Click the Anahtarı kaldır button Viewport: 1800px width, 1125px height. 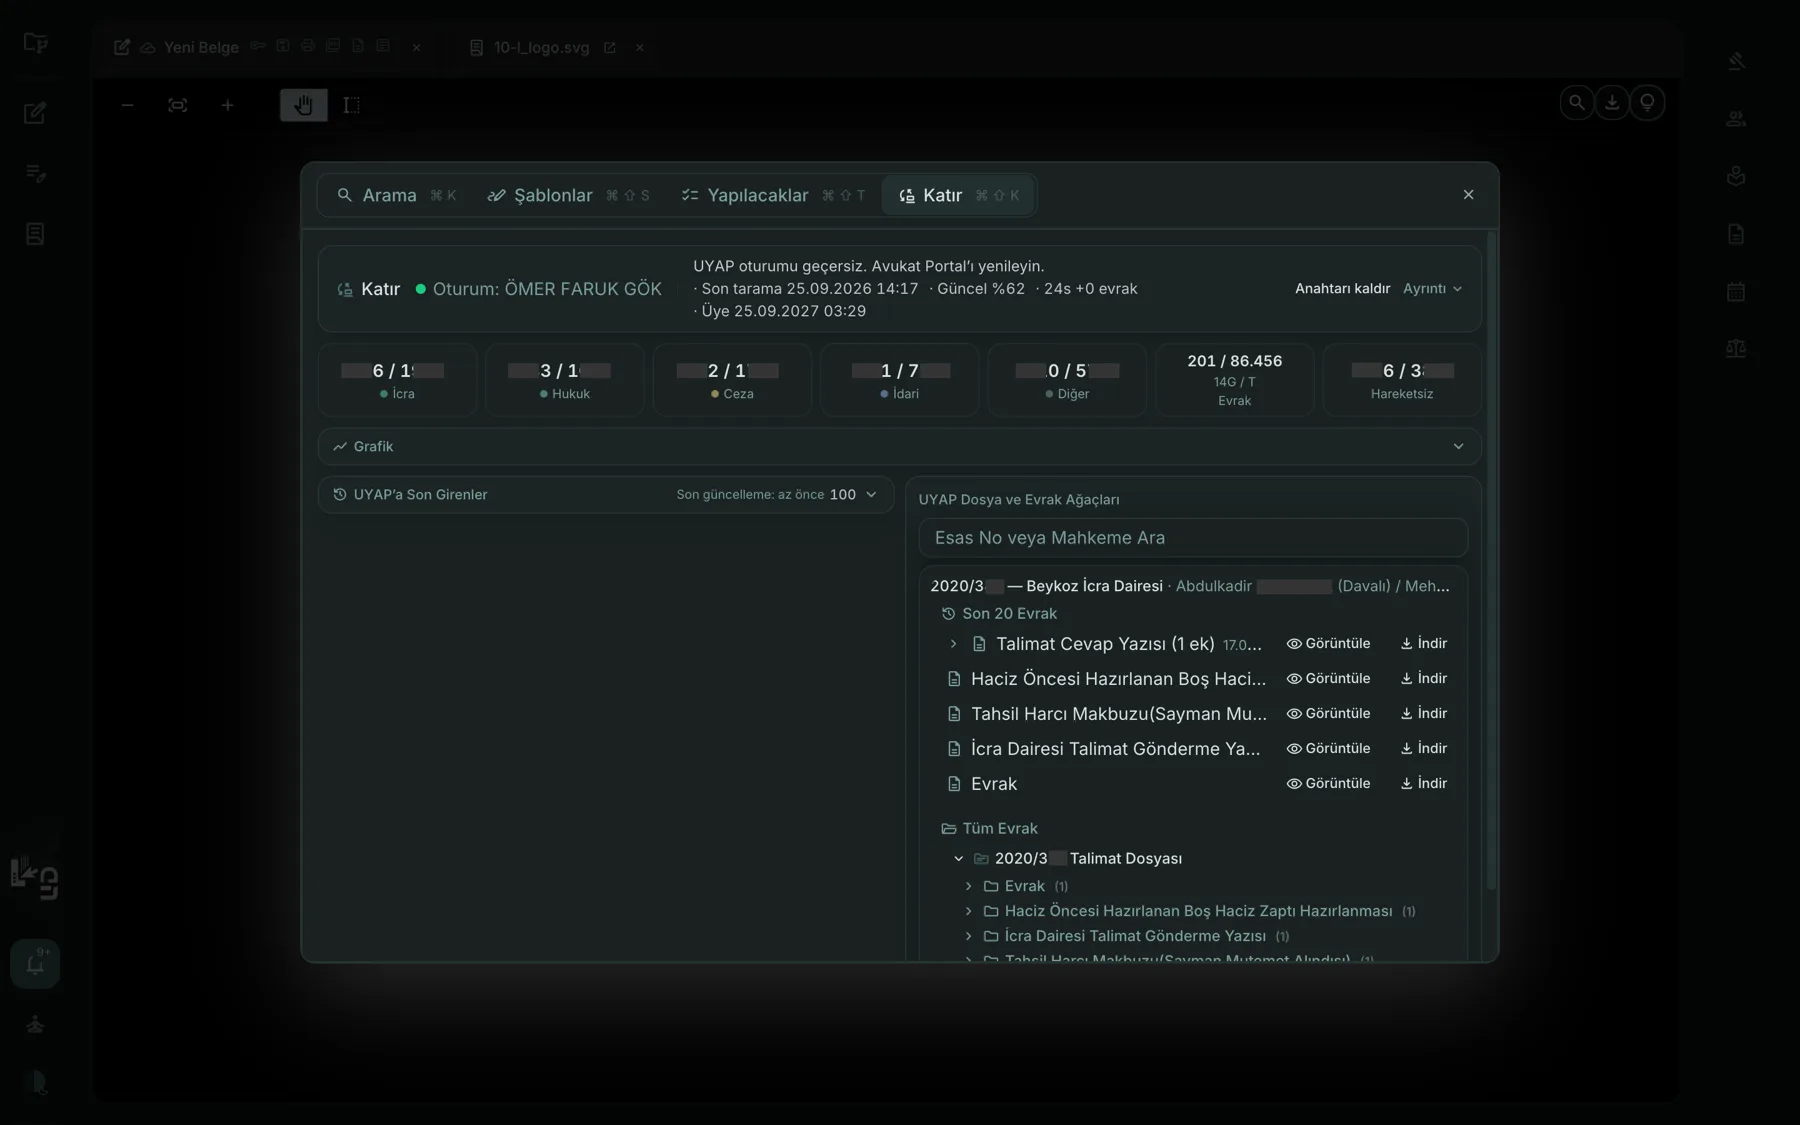click(x=1342, y=289)
